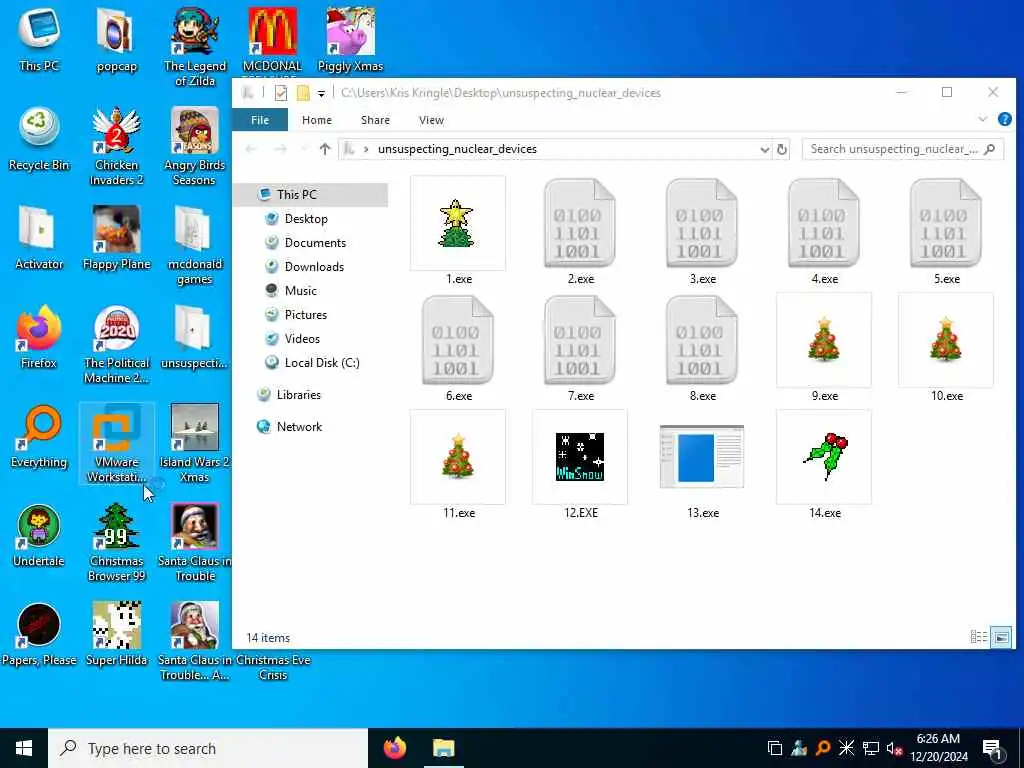This screenshot has height=768, width=1024.
Task: Select Piggly Xmas desktop shortcut
Action: 350,40
